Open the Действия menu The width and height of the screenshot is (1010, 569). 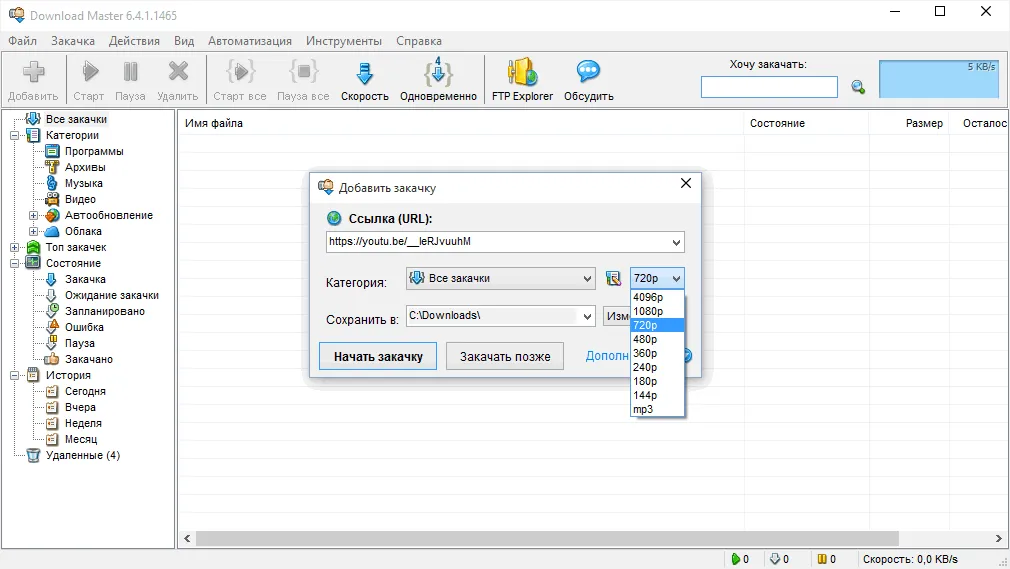pyautogui.click(x=134, y=41)
